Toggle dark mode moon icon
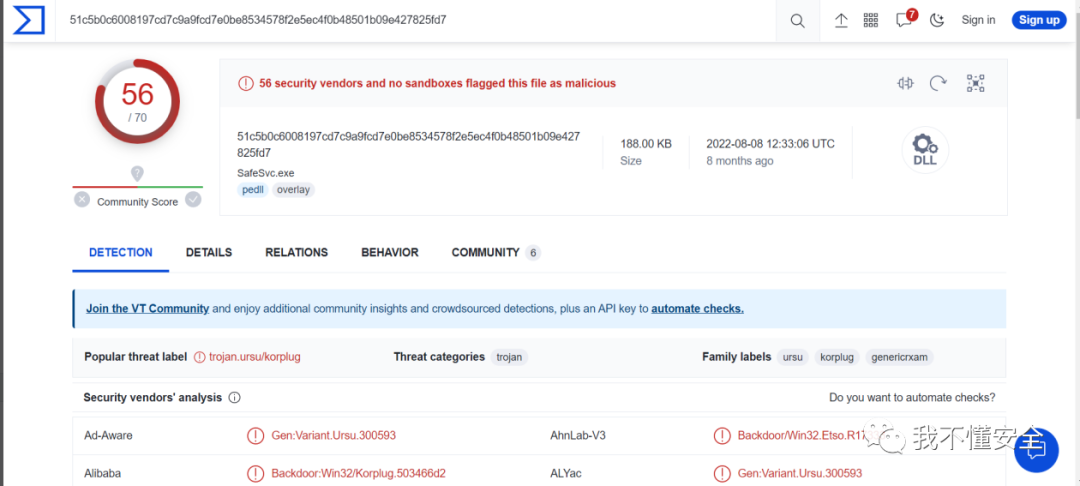This screenshot has height=486, width=1080. click(x=937, y=21)
